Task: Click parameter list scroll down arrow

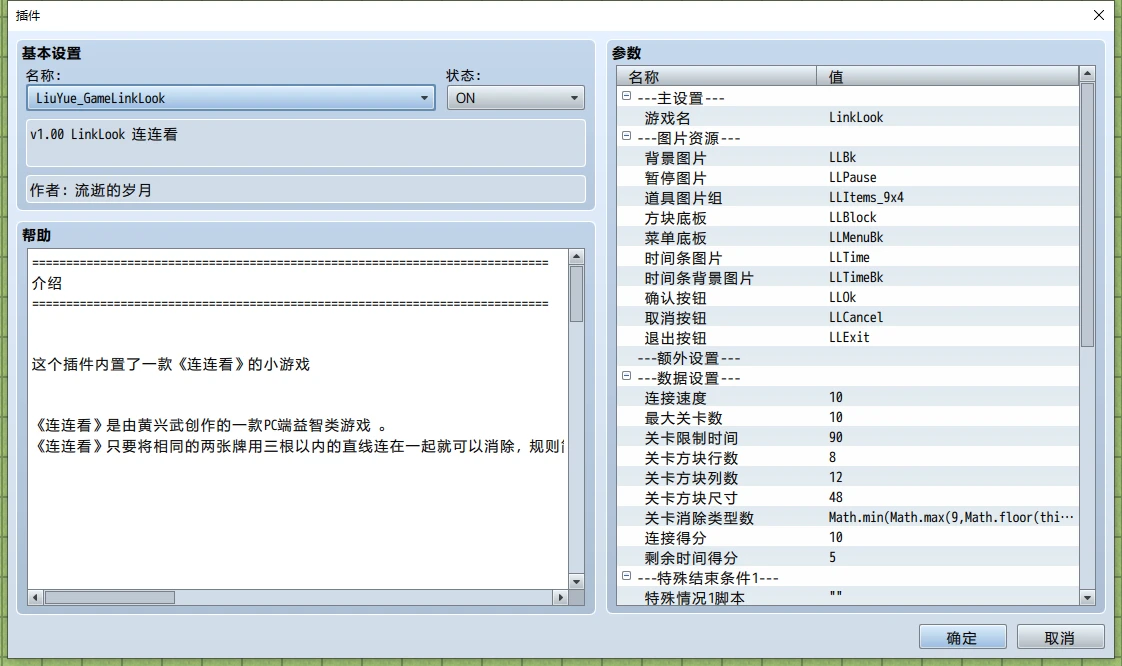Action: coord(1088,598)
